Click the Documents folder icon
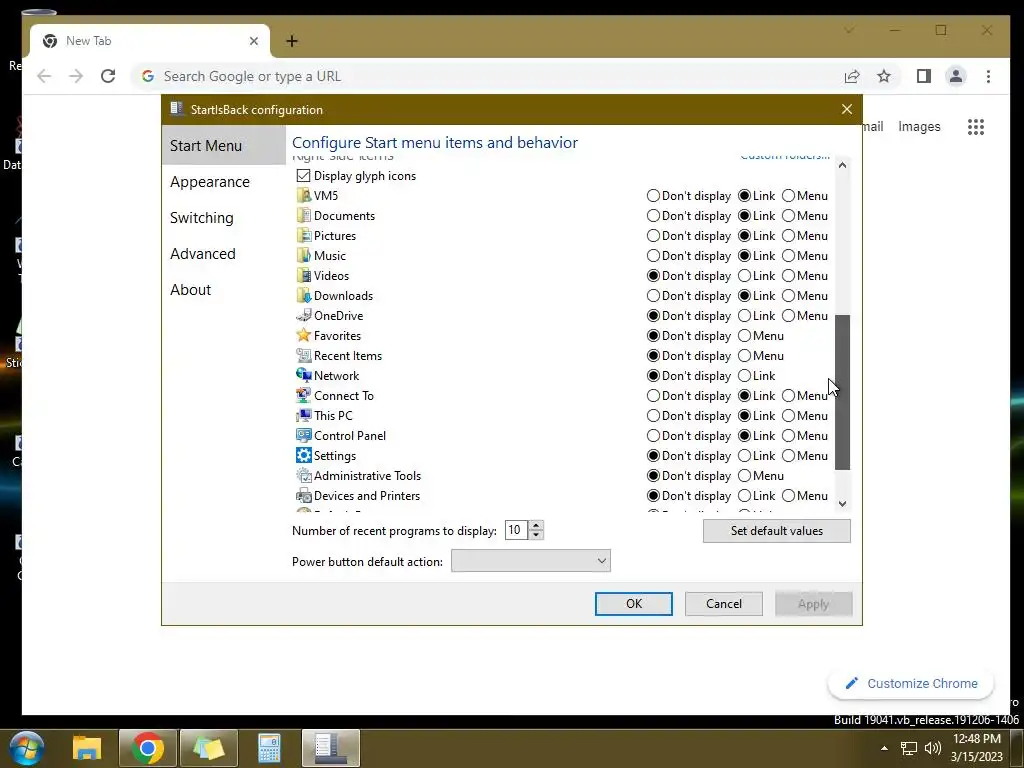This screenshot has height=768, width=1024. click(x=303, y=216)
